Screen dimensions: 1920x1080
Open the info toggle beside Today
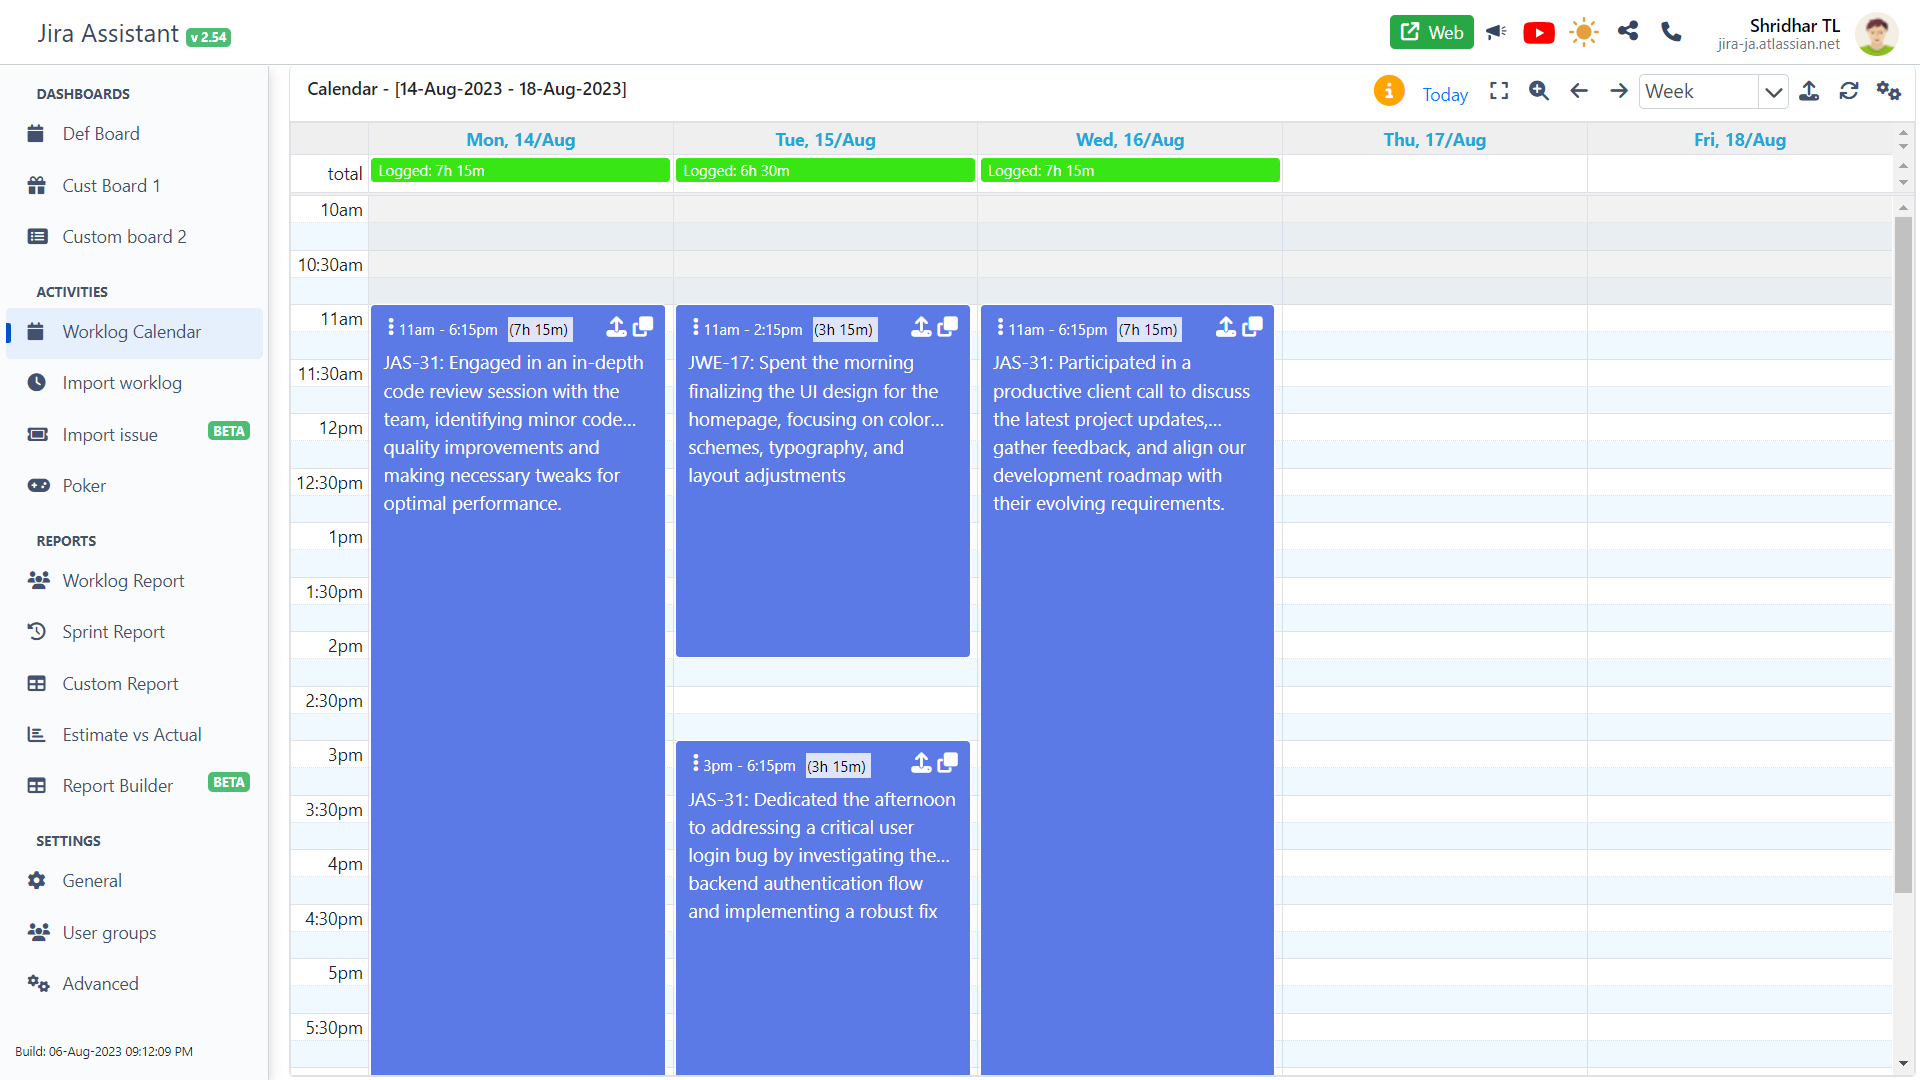1389,90
